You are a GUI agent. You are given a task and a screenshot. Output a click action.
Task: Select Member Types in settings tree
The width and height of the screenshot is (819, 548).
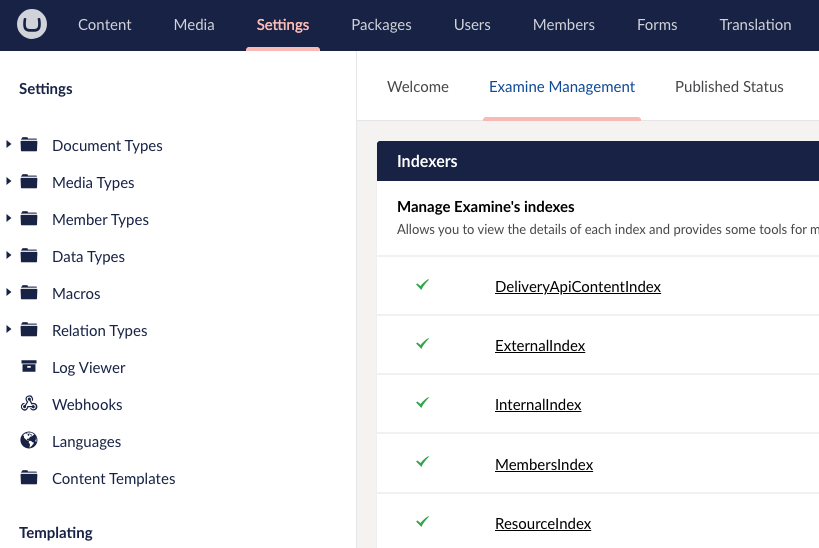pyautogui.click(x=100, y=219)
